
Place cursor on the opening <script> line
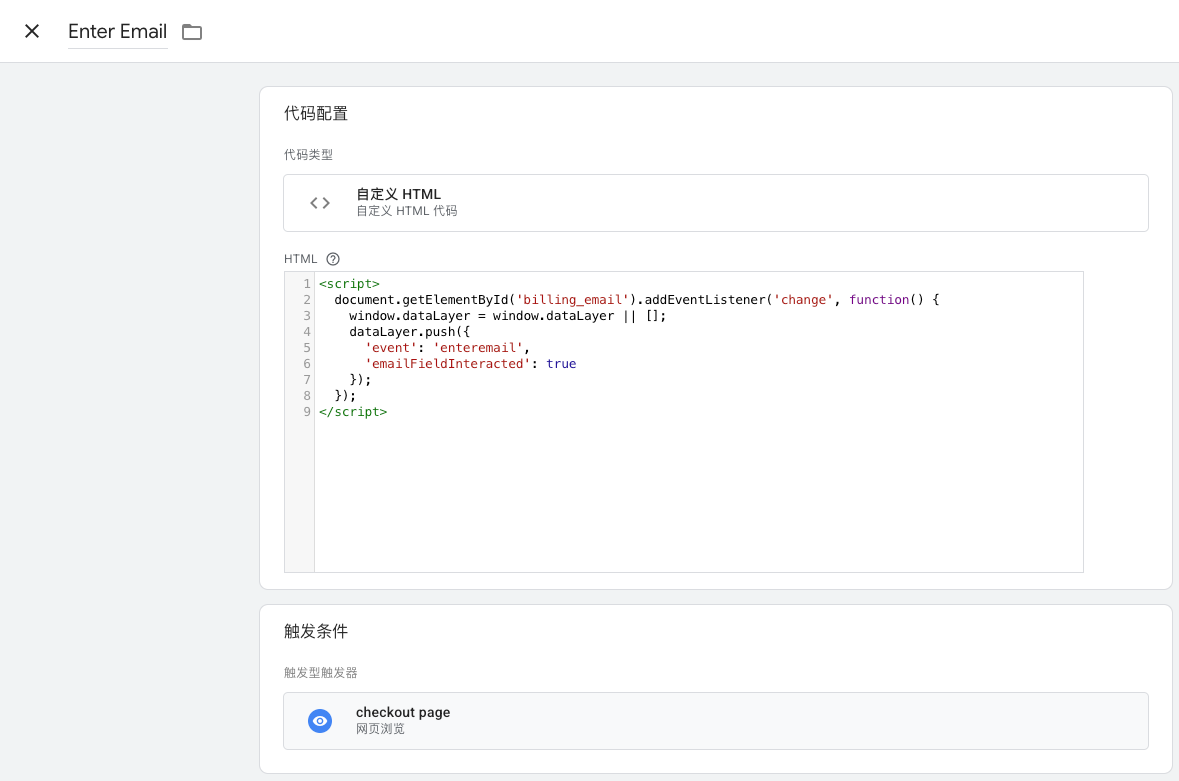pos(349,284)
